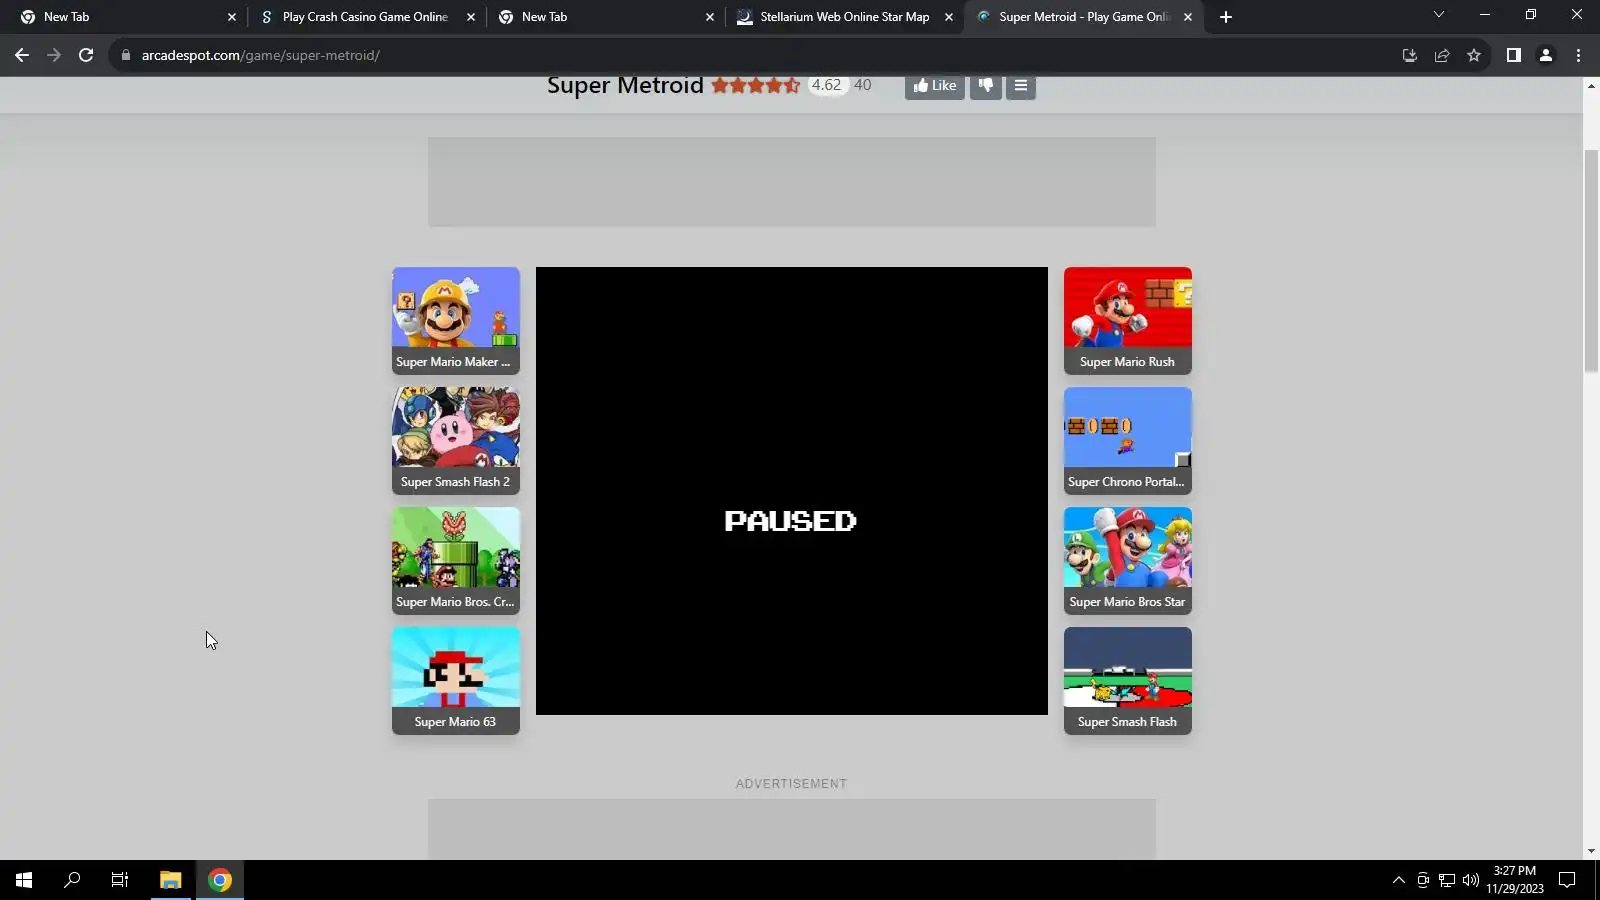
Task: Open the Super Smash Flash thumbnail at the bottom right
Action: point(1128,681)
